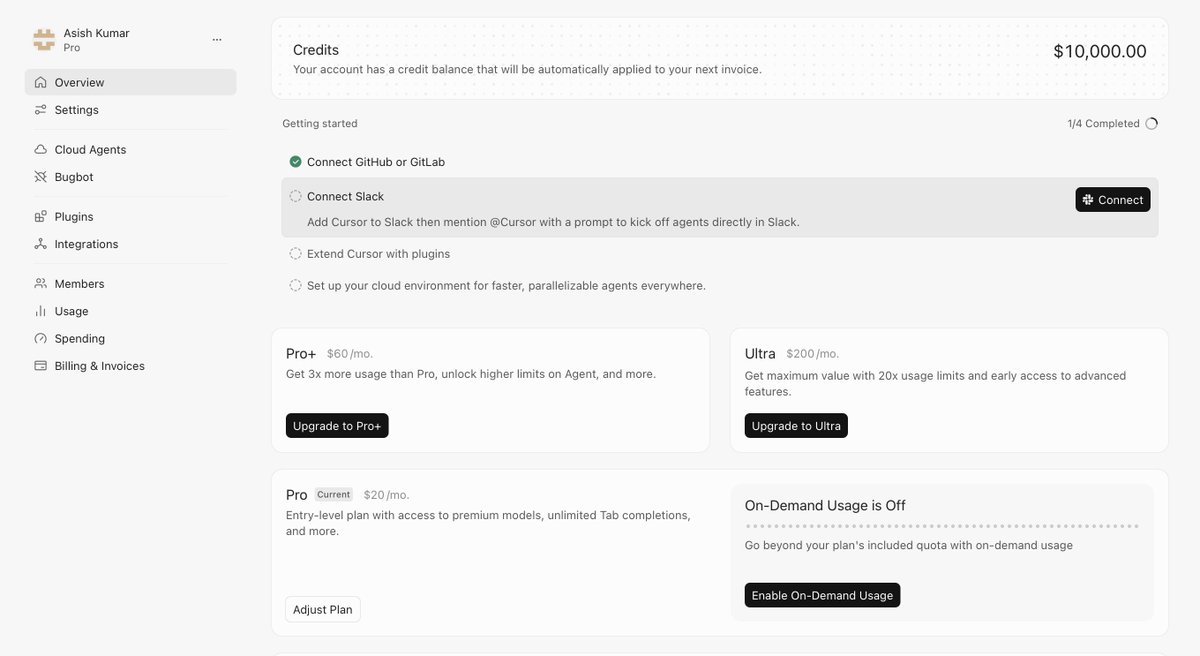
Task: Click the Billing & Invoices card icon
Action: point(41,366)
